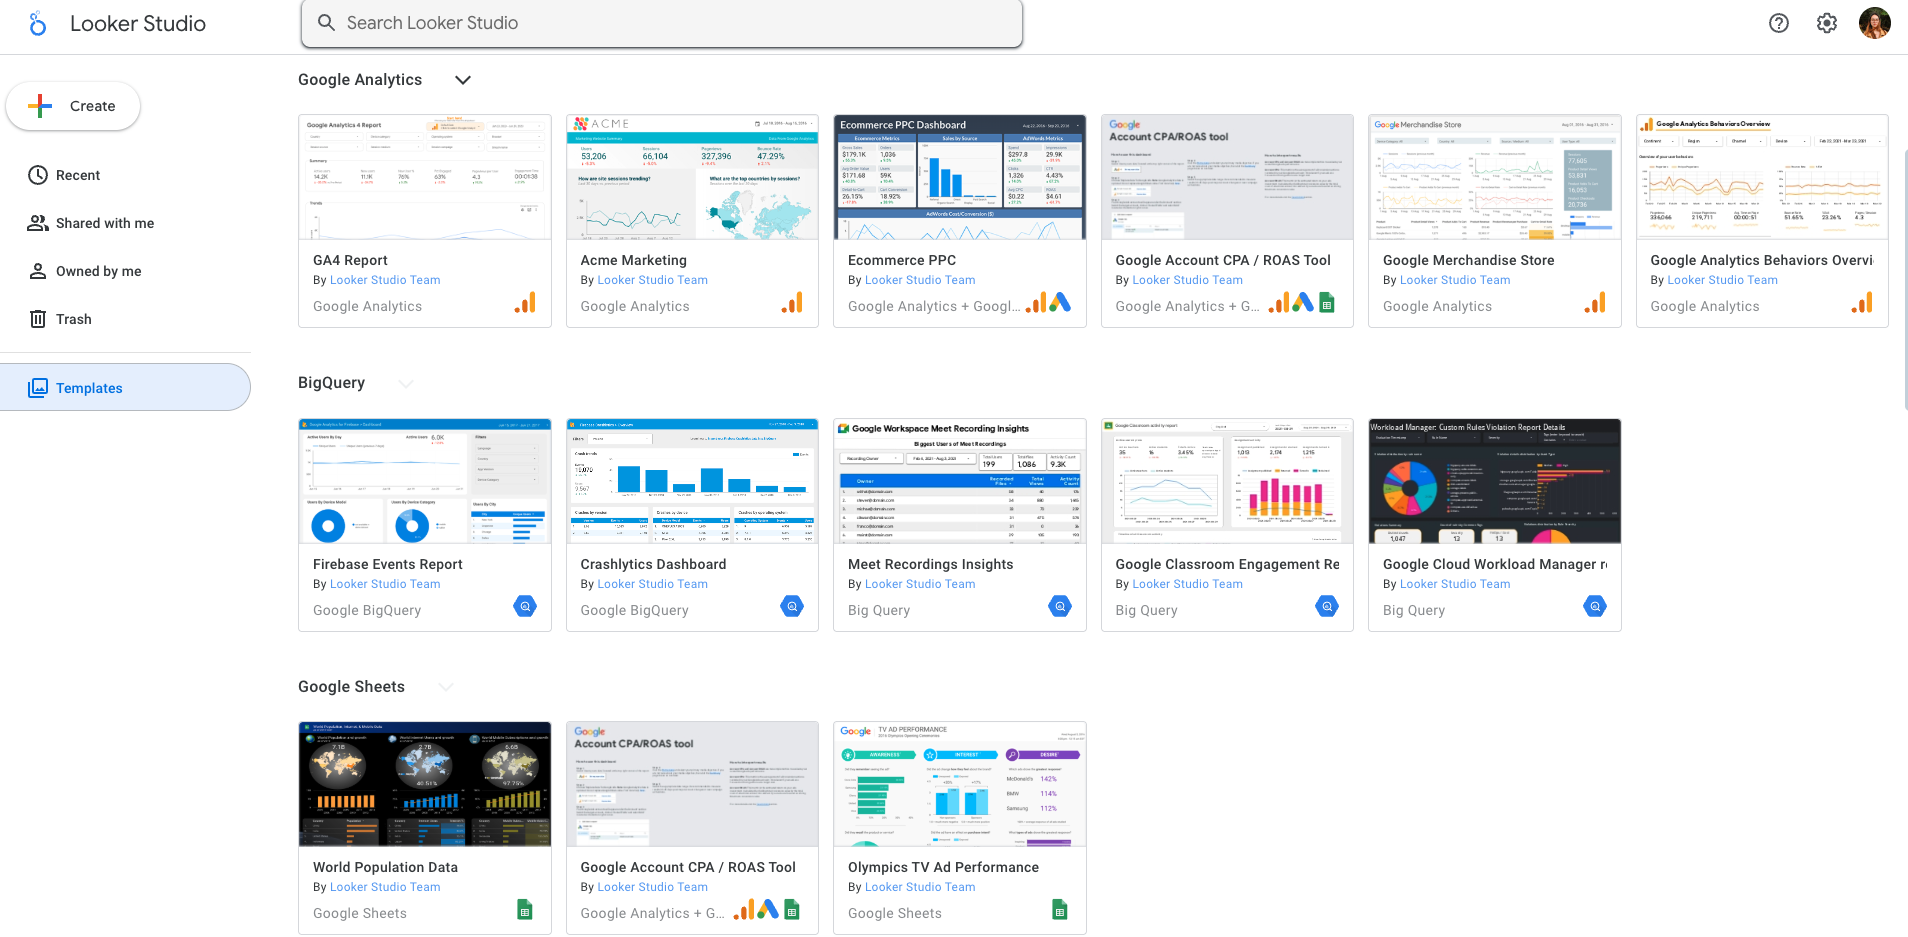Toggle the Google Sheets section chevron
Viewport: 1908px width, 937px height.
tap(446, 687)
